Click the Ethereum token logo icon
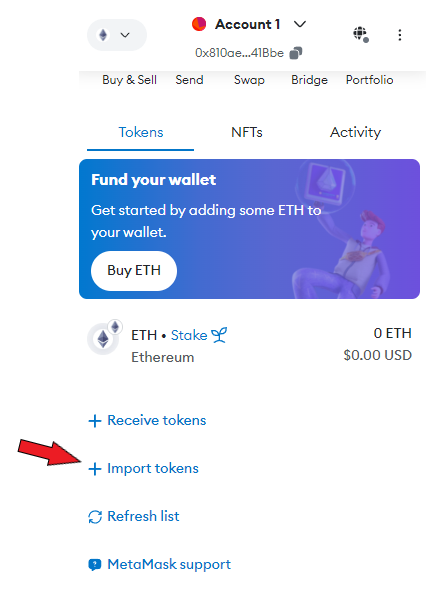The image size is (439, 597). pos(103,338)
